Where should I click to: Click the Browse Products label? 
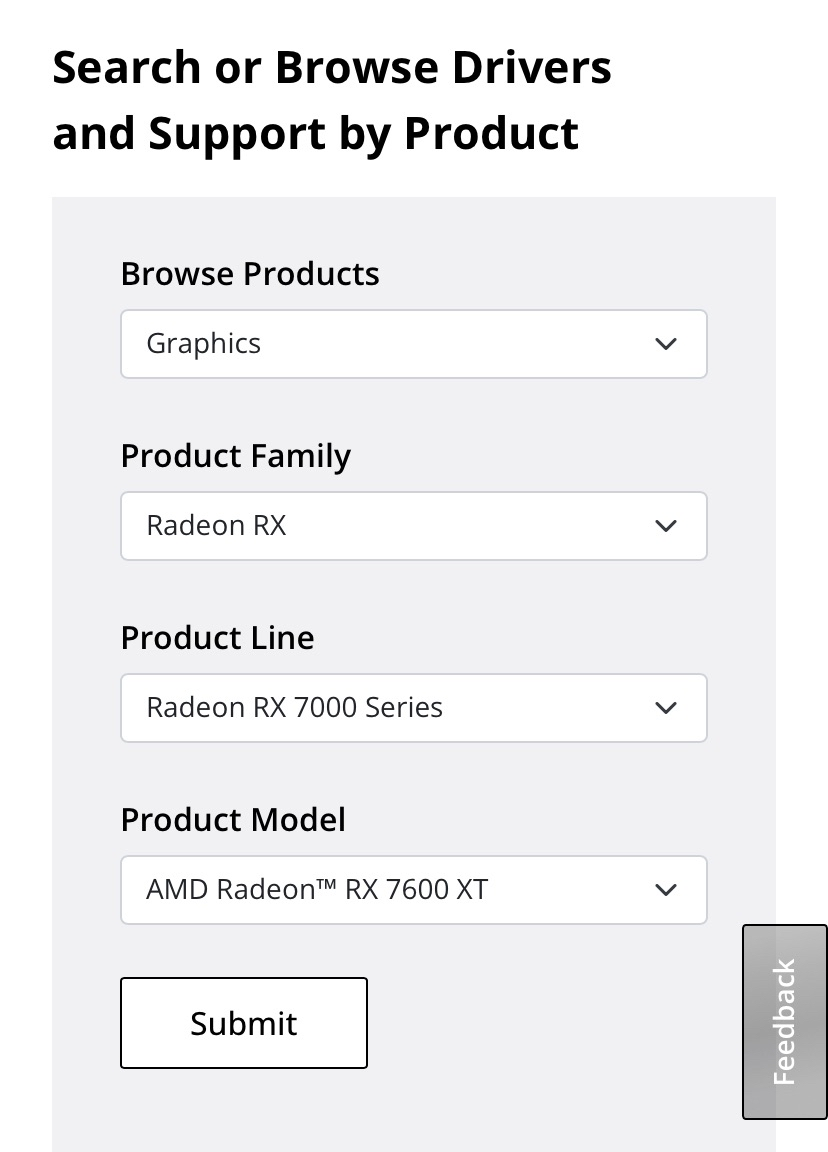click(x=250, y=274)
